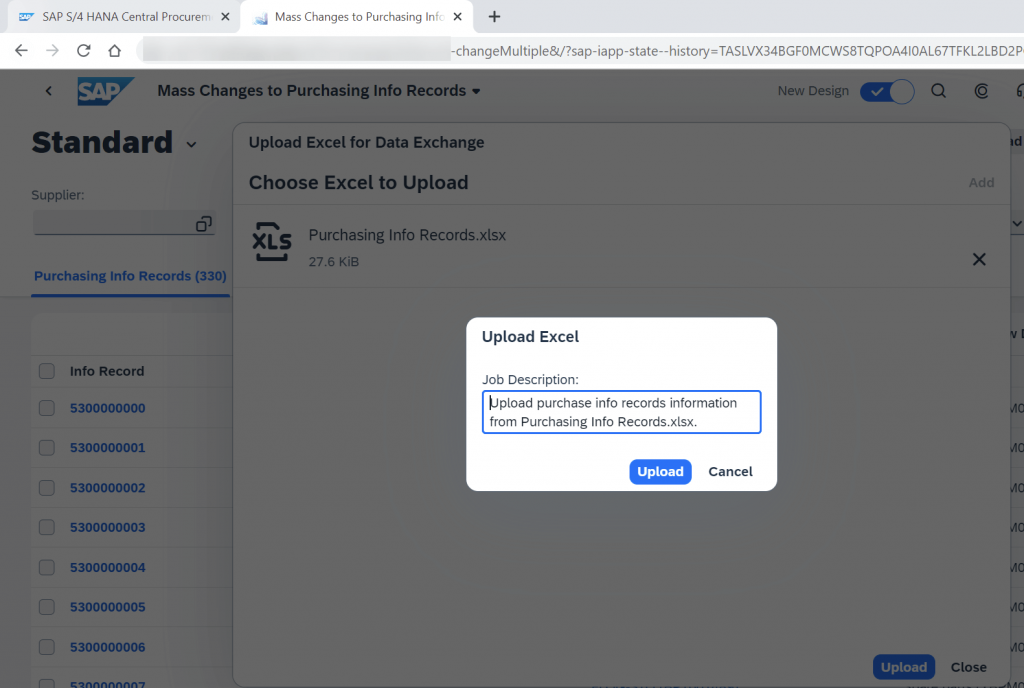Open info record 5300000003
This screenshot has width=1024, height=688.
click(108, 527)
